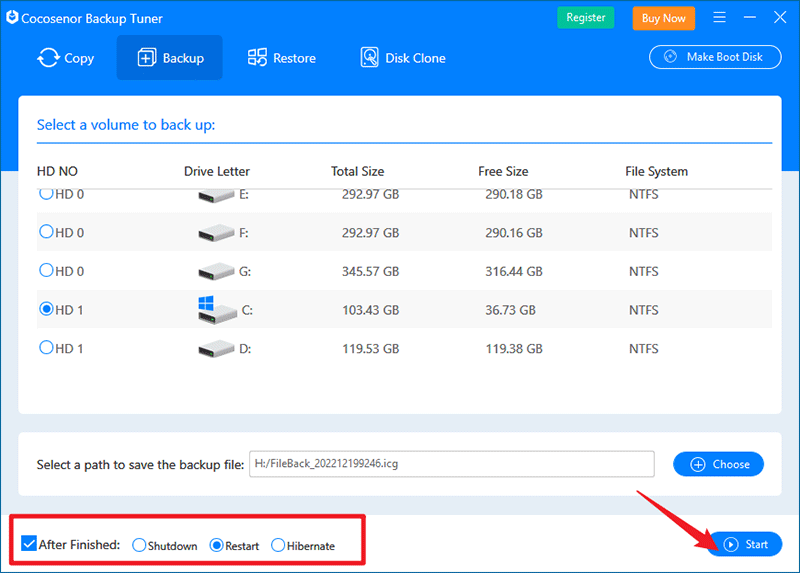800x573 pixels.
Task: Uncheck the After Finished checkbox
Action: [29, 543]
